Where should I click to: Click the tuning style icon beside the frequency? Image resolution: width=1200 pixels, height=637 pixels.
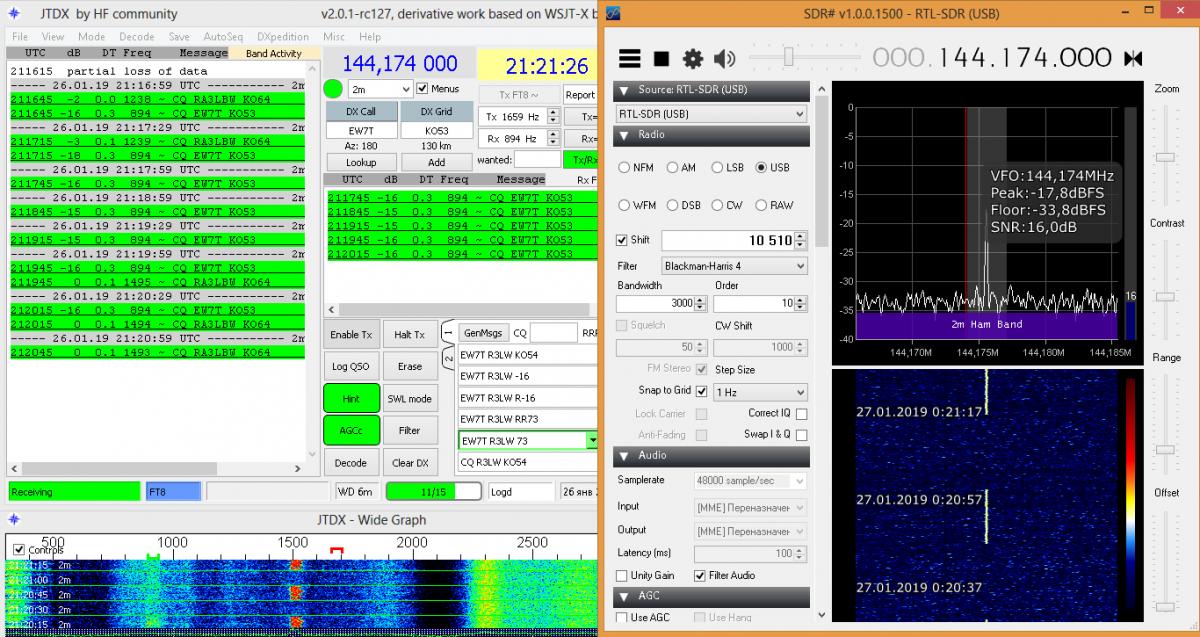(1132, 58)
